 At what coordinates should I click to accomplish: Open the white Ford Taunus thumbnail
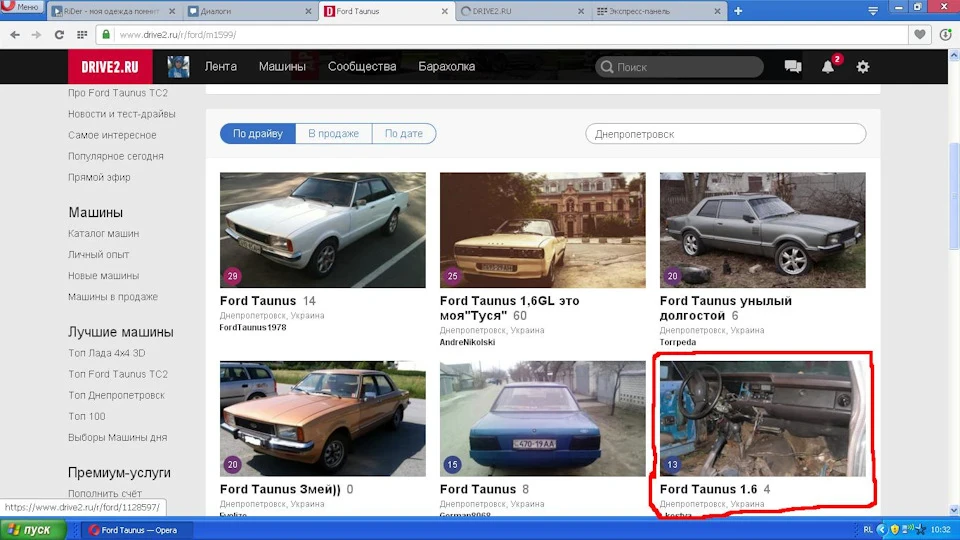tap(323, 230)
